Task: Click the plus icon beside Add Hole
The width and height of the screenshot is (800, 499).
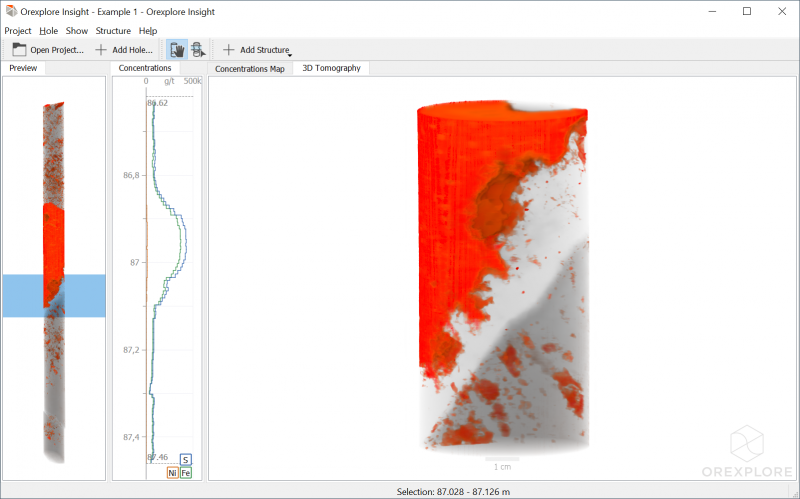Action: (101, 49)
